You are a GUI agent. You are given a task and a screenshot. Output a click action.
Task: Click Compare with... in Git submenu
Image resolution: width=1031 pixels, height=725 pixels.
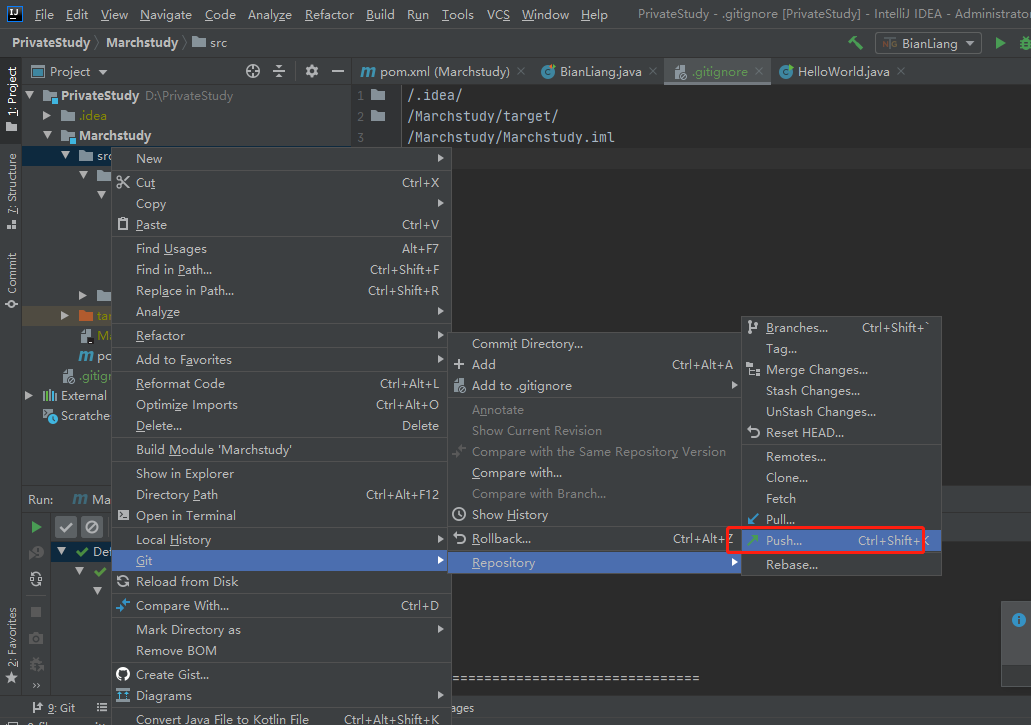pyautogui.click(x=594, y=473)
